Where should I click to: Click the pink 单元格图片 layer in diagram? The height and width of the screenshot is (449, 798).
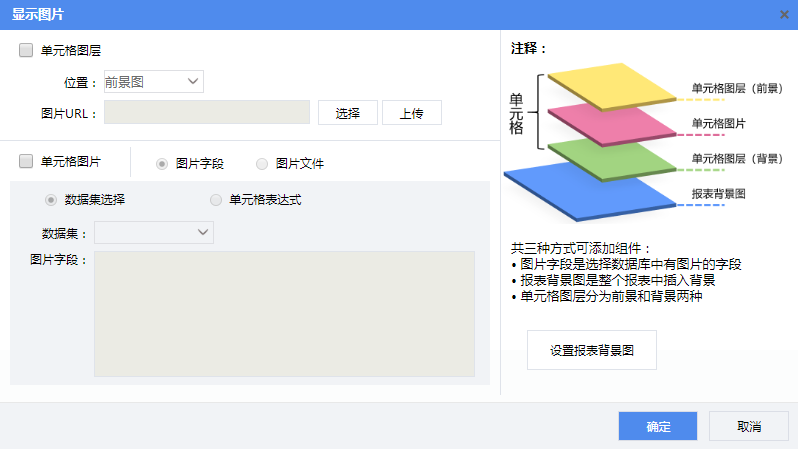click(613, 123)
